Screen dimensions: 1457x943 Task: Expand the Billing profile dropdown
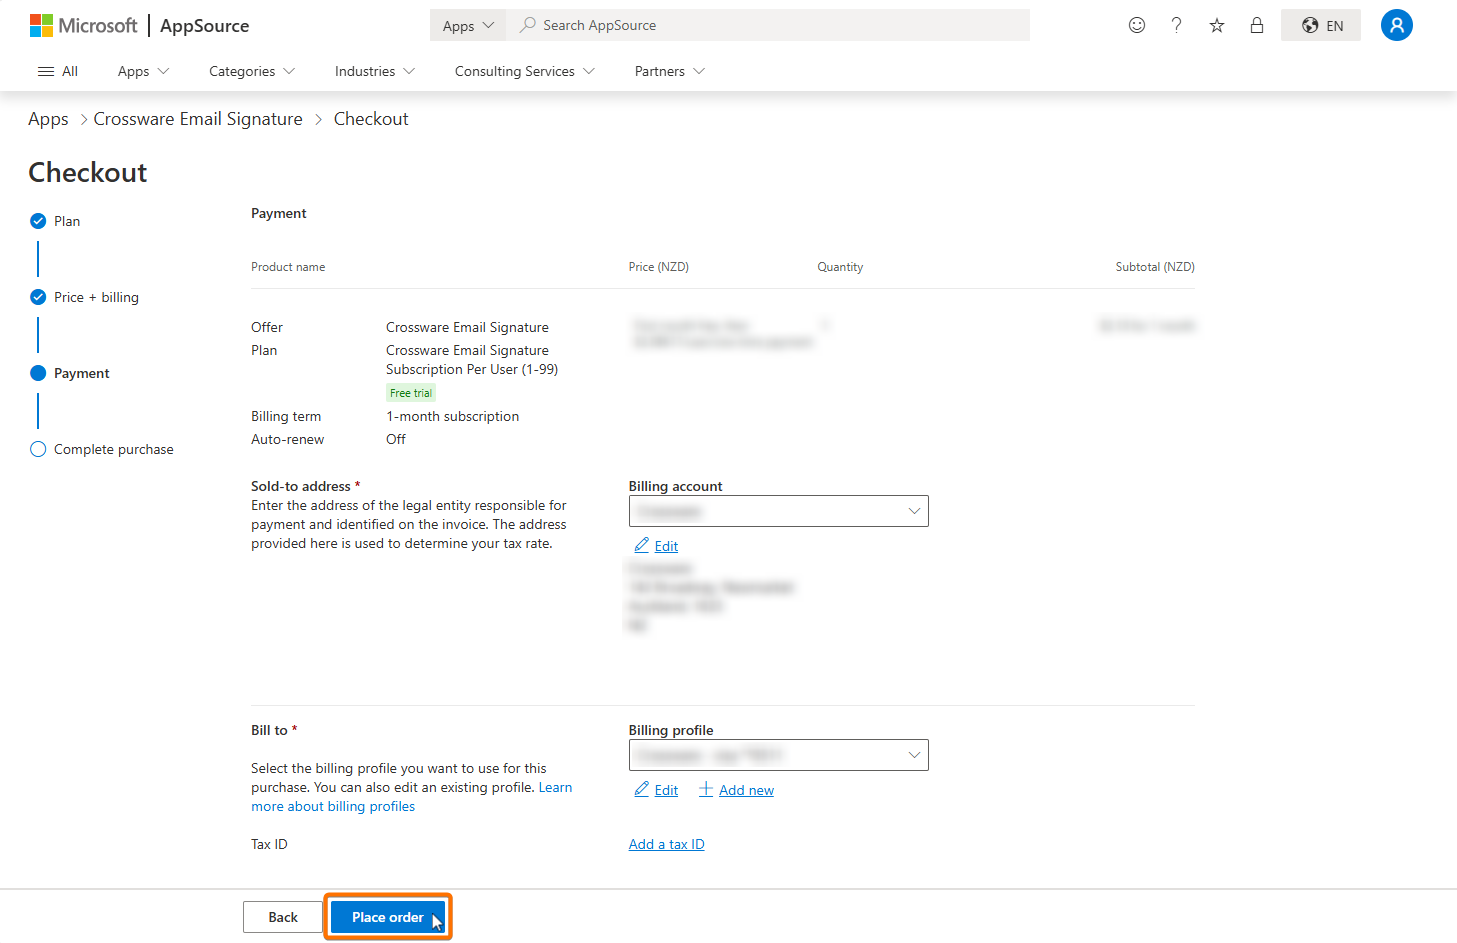pyautogui.click(x=778, y=755)
